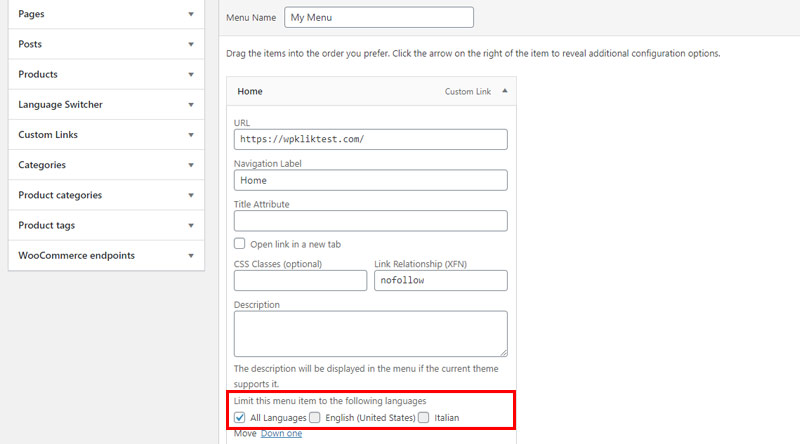
Task: Expand the Product tags panel arrow
Action: pos(191,225)
